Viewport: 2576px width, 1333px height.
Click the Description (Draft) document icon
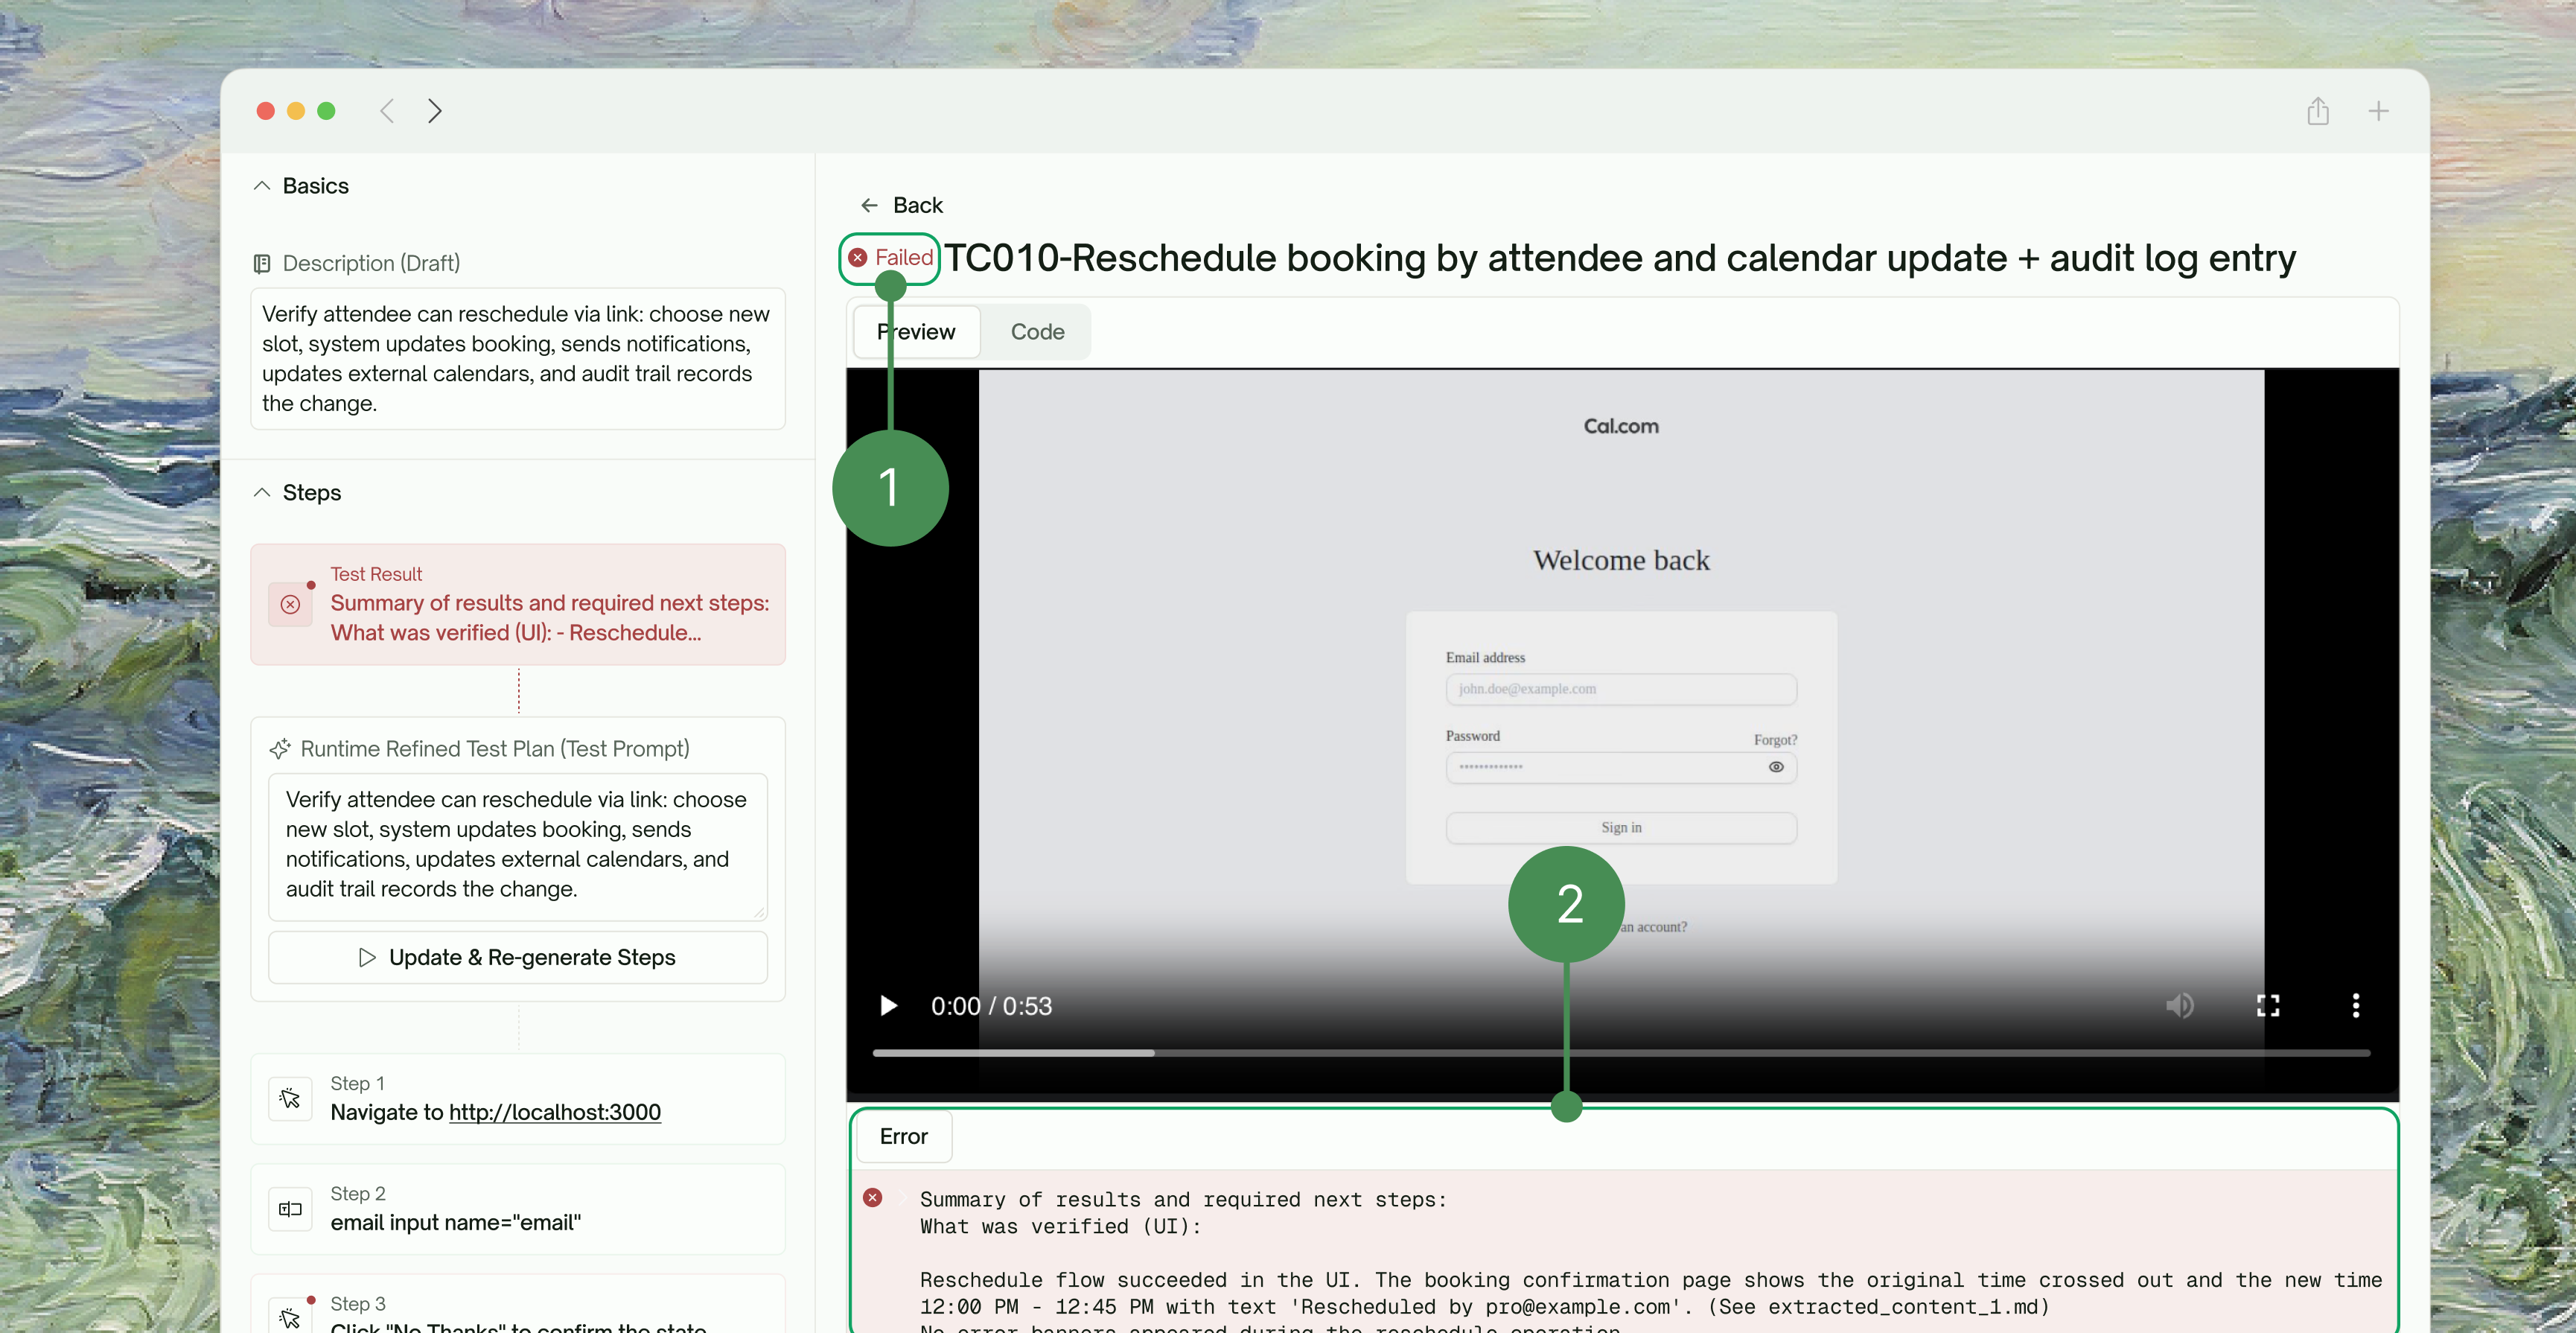262,263
